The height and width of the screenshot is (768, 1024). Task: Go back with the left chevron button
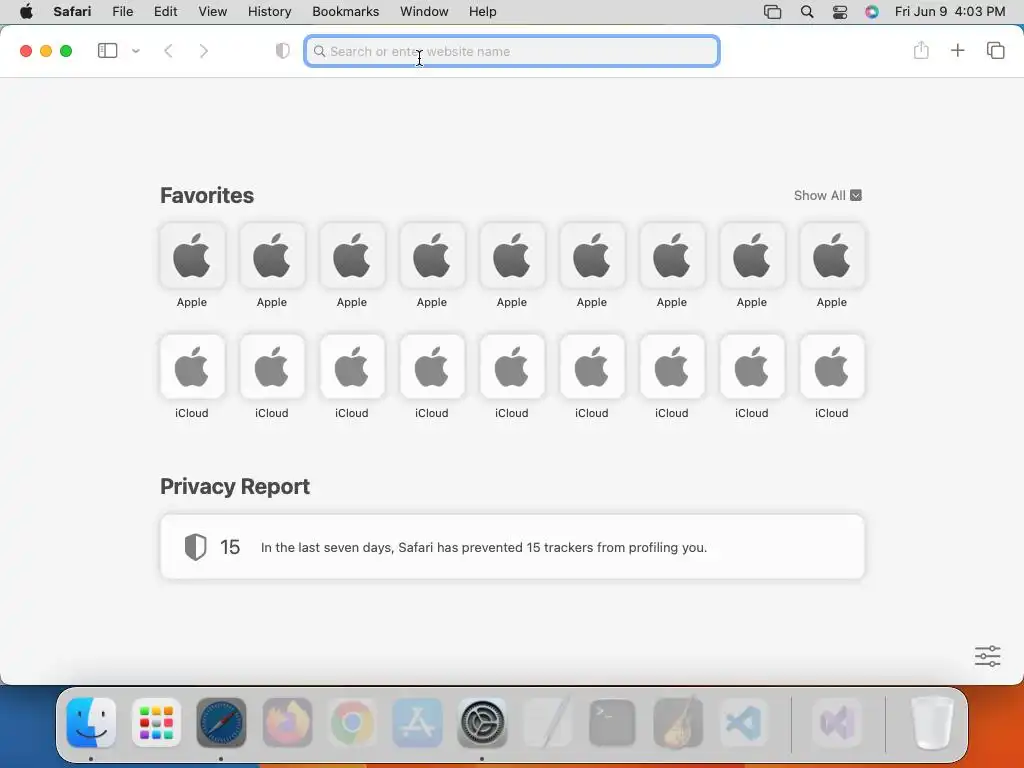(x=168, y=51)
